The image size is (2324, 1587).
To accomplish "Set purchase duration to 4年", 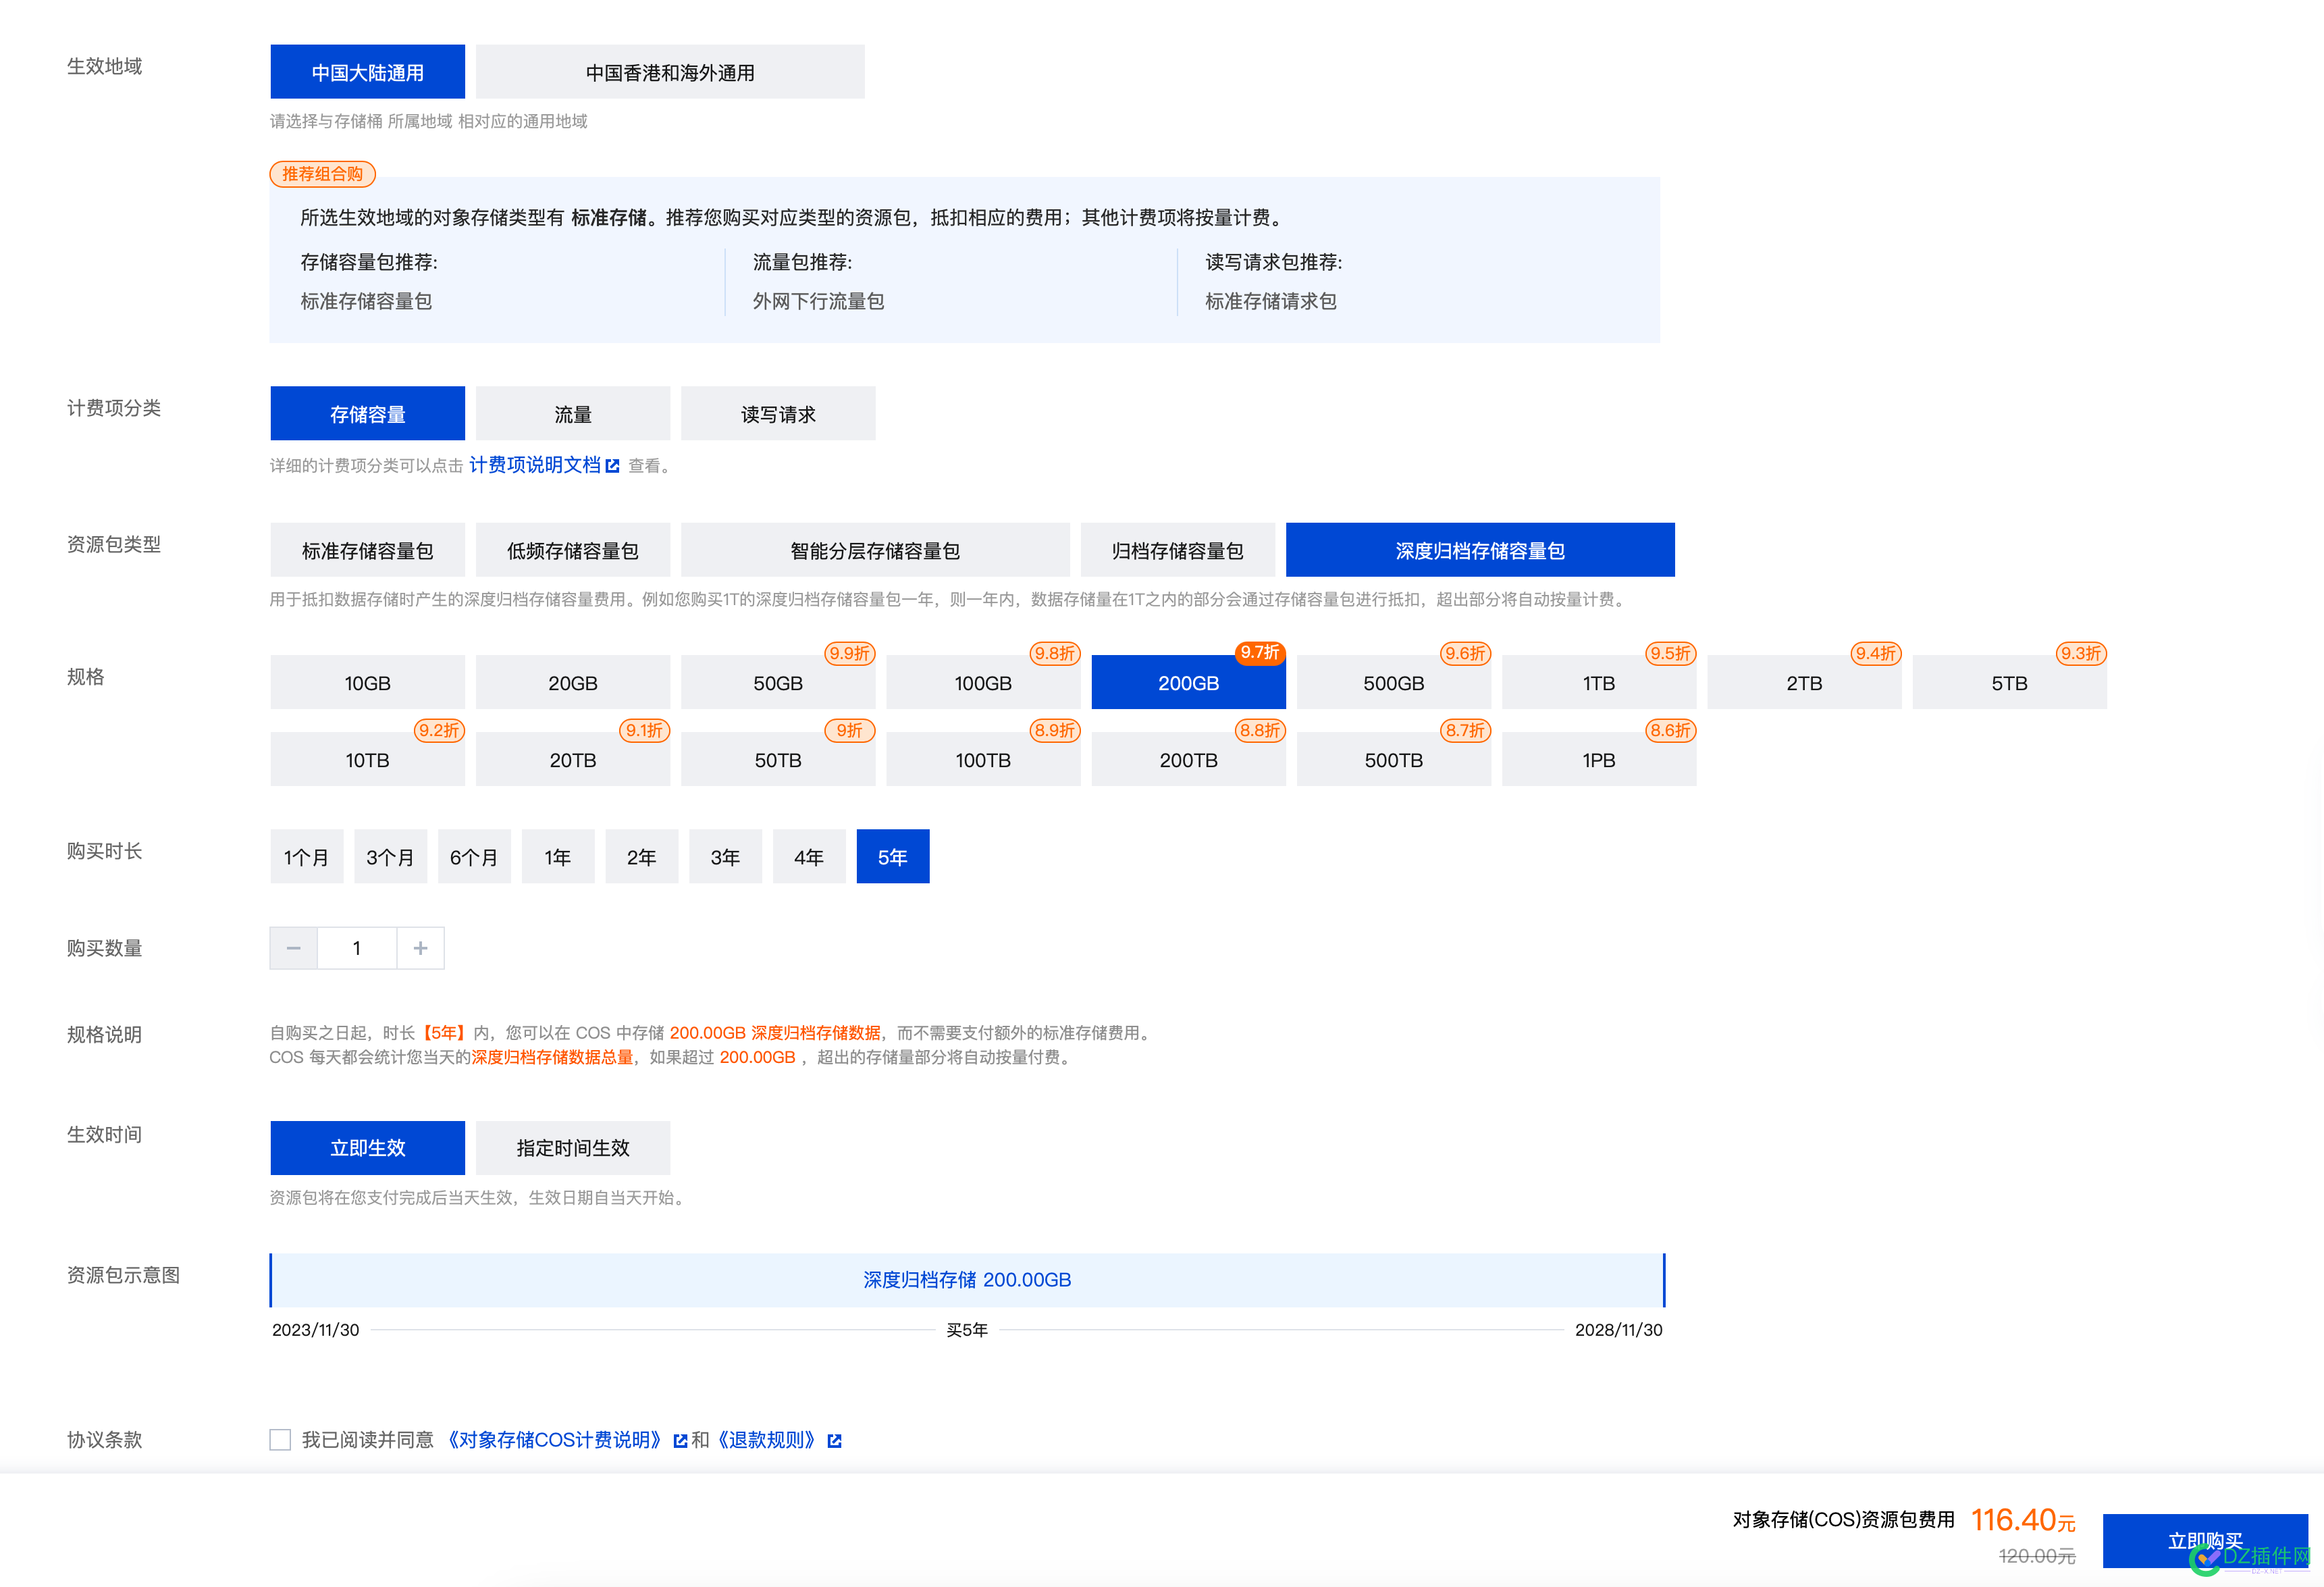I will coord(809,857).
